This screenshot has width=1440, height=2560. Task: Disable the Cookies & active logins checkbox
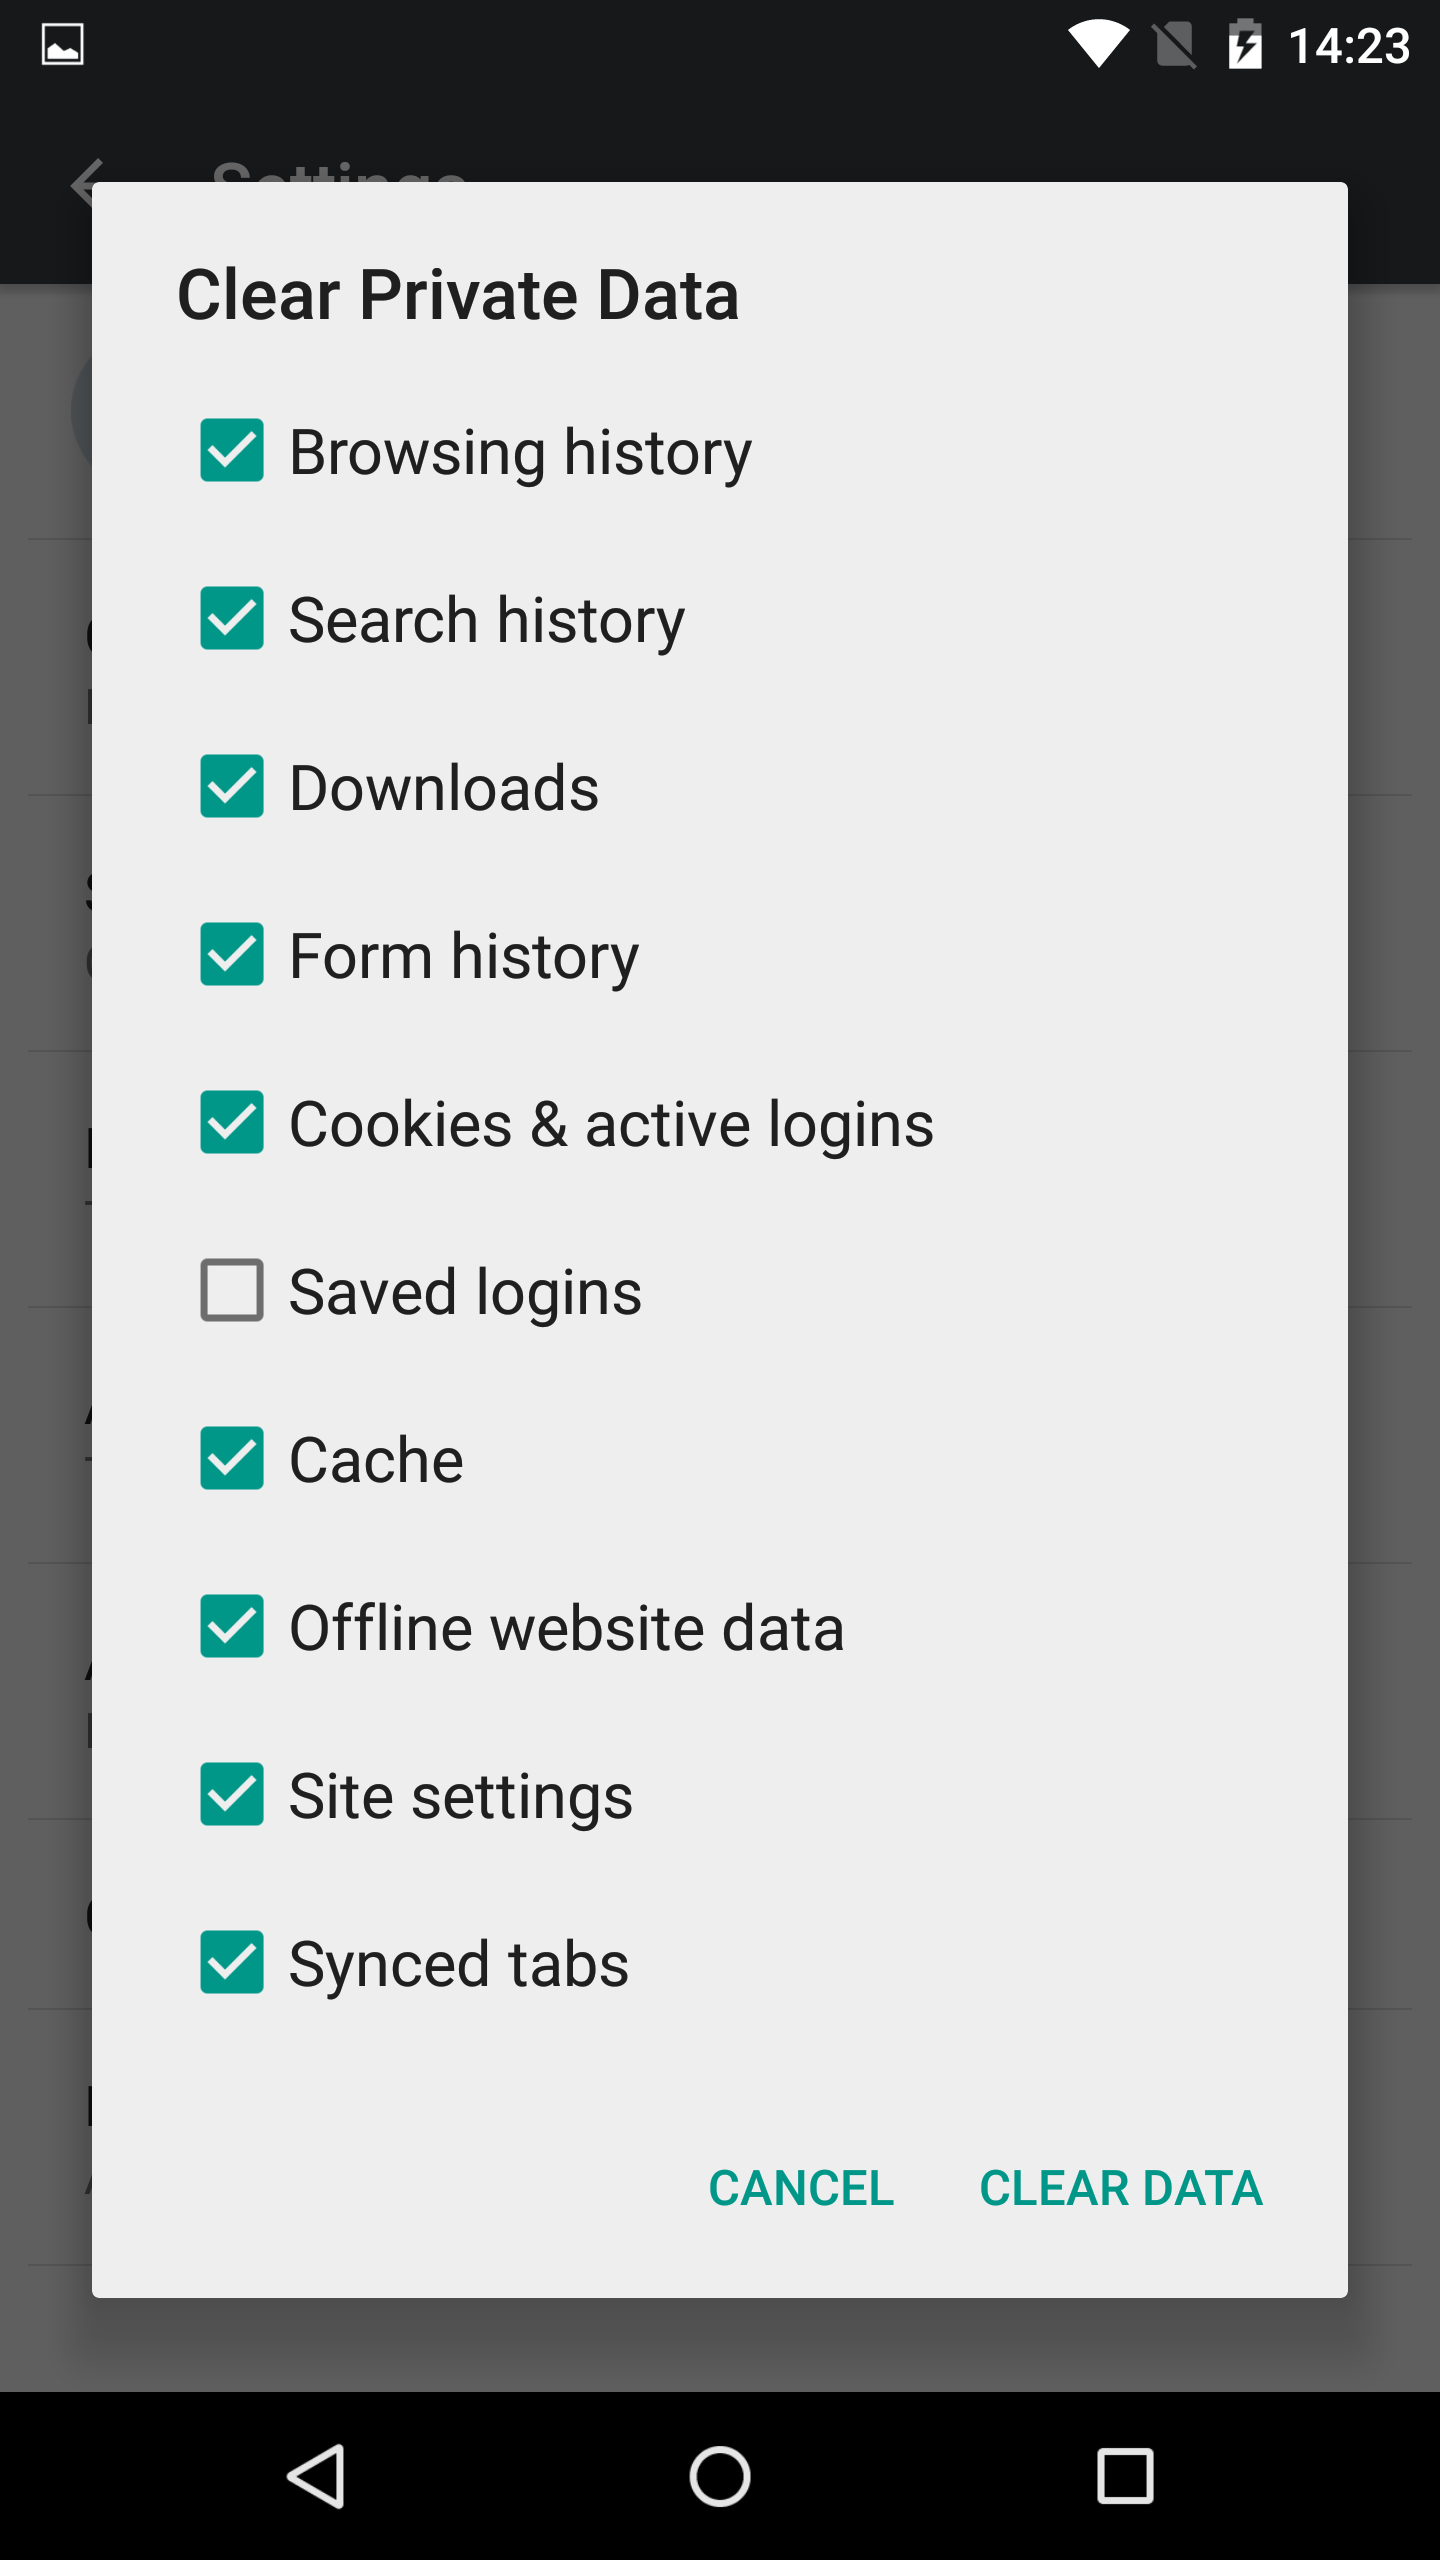click(232, 1123)
